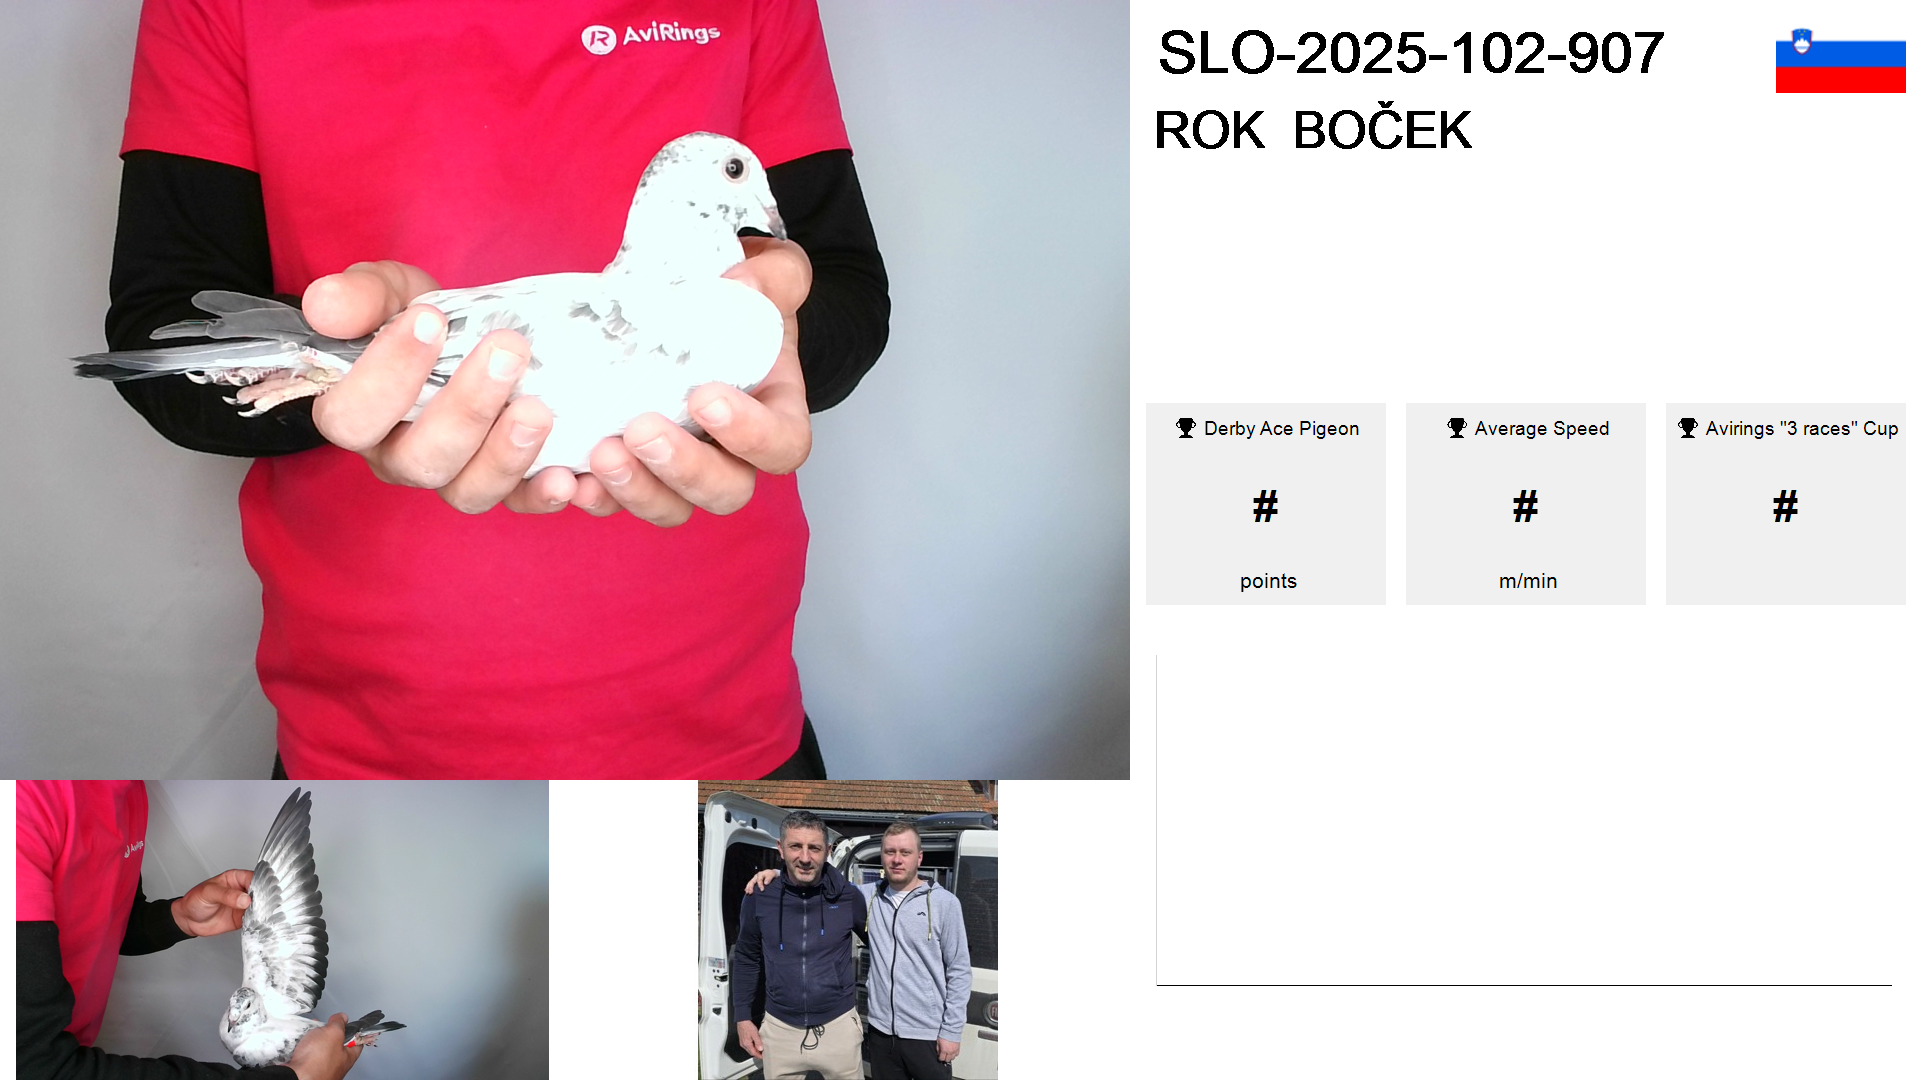Click the owner name ROK BOČEK

tap(1313, 129)
